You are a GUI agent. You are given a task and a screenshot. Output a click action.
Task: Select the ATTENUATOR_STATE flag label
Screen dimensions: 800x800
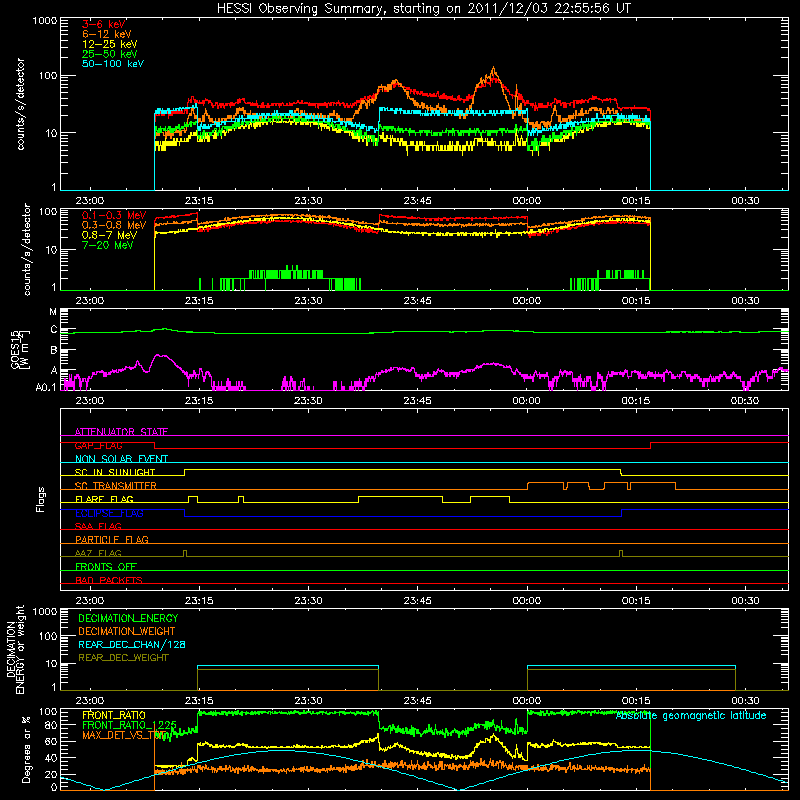pyautogui.click(x=121, y=432)
